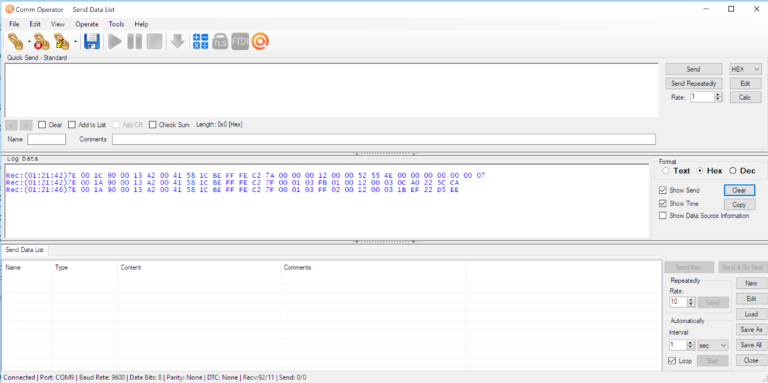768x383 pixels.
Task: Open the Operate menu
Action: coord(87,24)
